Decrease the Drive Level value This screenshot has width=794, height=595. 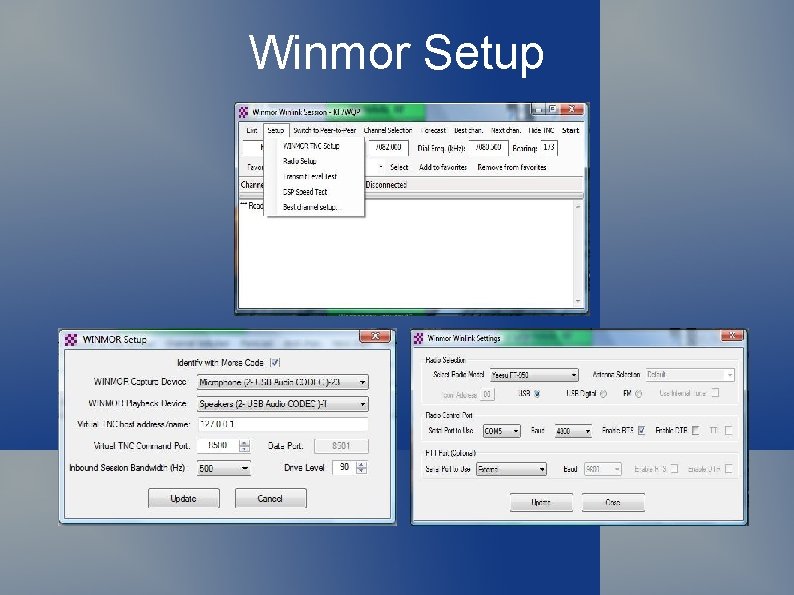[x=362, y=471]
